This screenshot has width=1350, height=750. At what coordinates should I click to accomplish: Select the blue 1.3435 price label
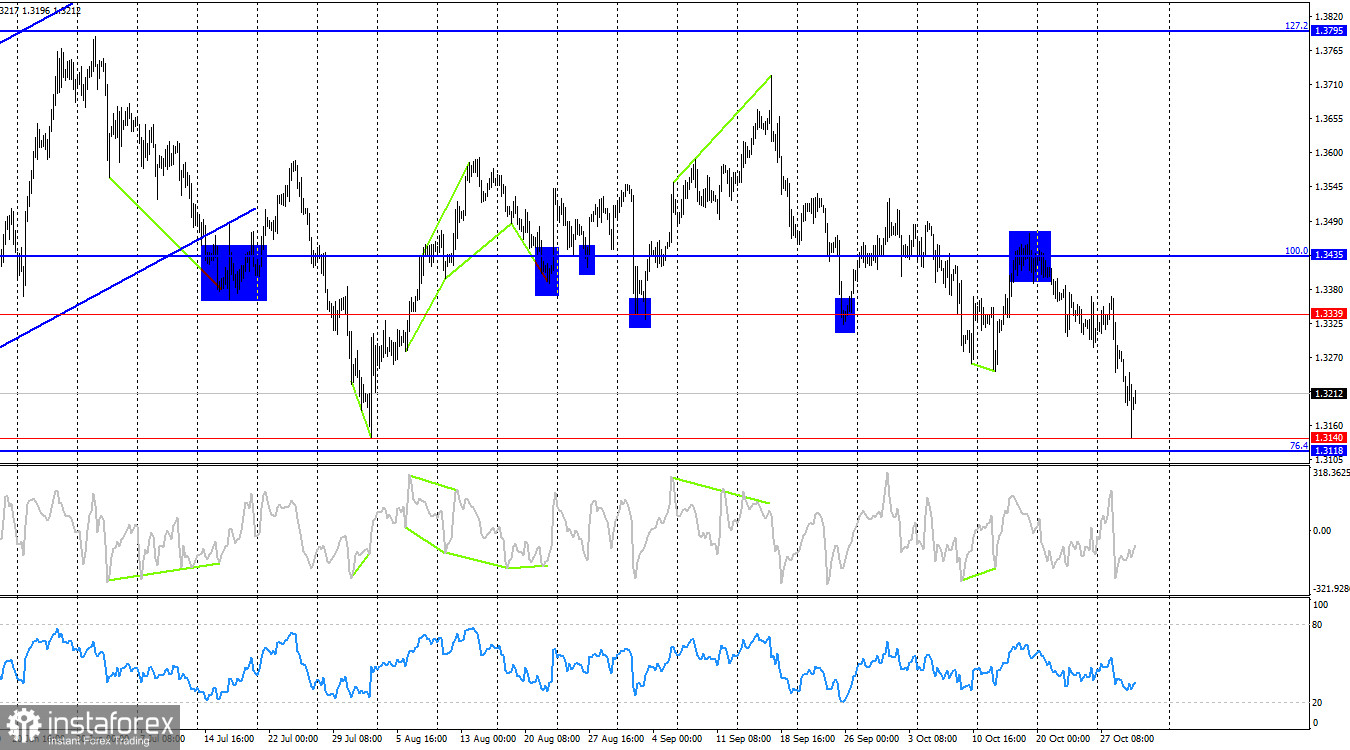1330,254
